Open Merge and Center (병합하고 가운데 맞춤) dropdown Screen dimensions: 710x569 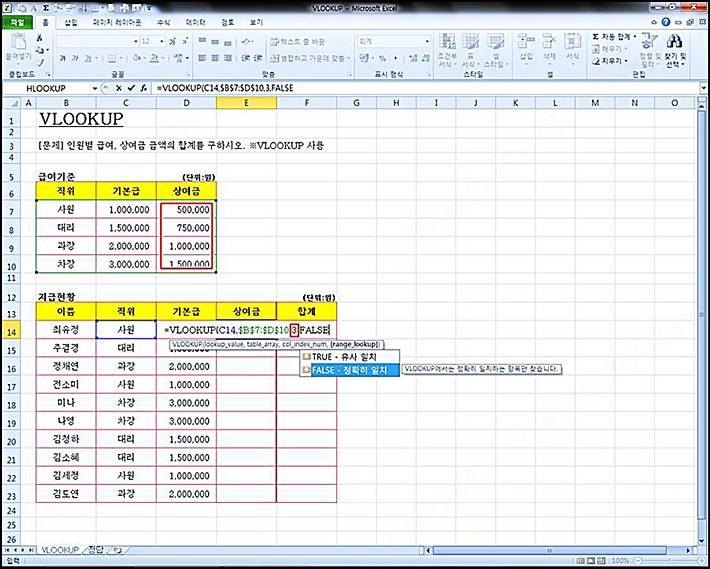click(x=349, y=58)
